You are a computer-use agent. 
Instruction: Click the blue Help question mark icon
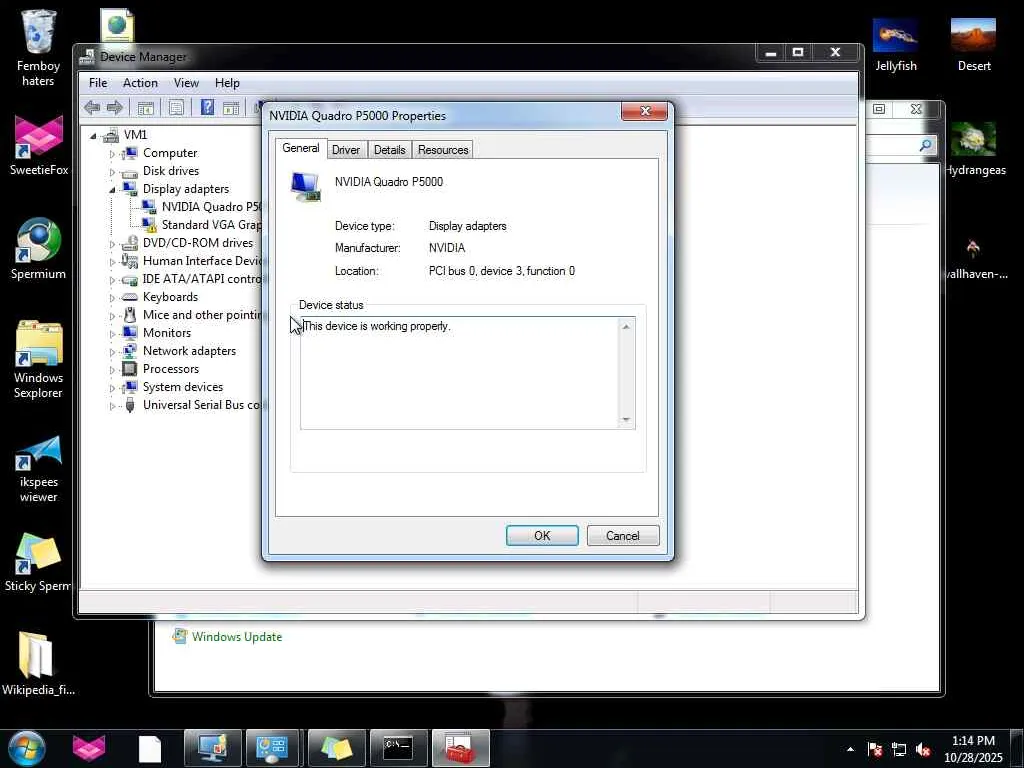tap(207, 107)
